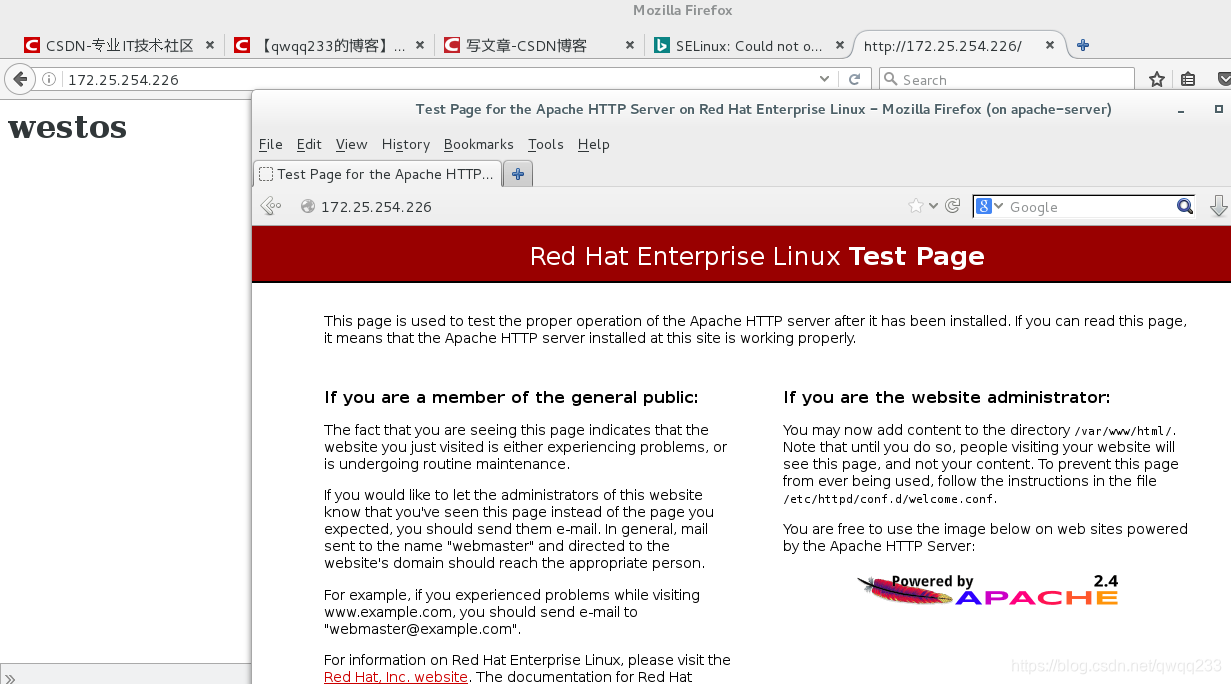The height and width of the screenshot is (684, 1231).
Task: Click expand chevrons at outer window bottom-left
Action: pos(10,678)
